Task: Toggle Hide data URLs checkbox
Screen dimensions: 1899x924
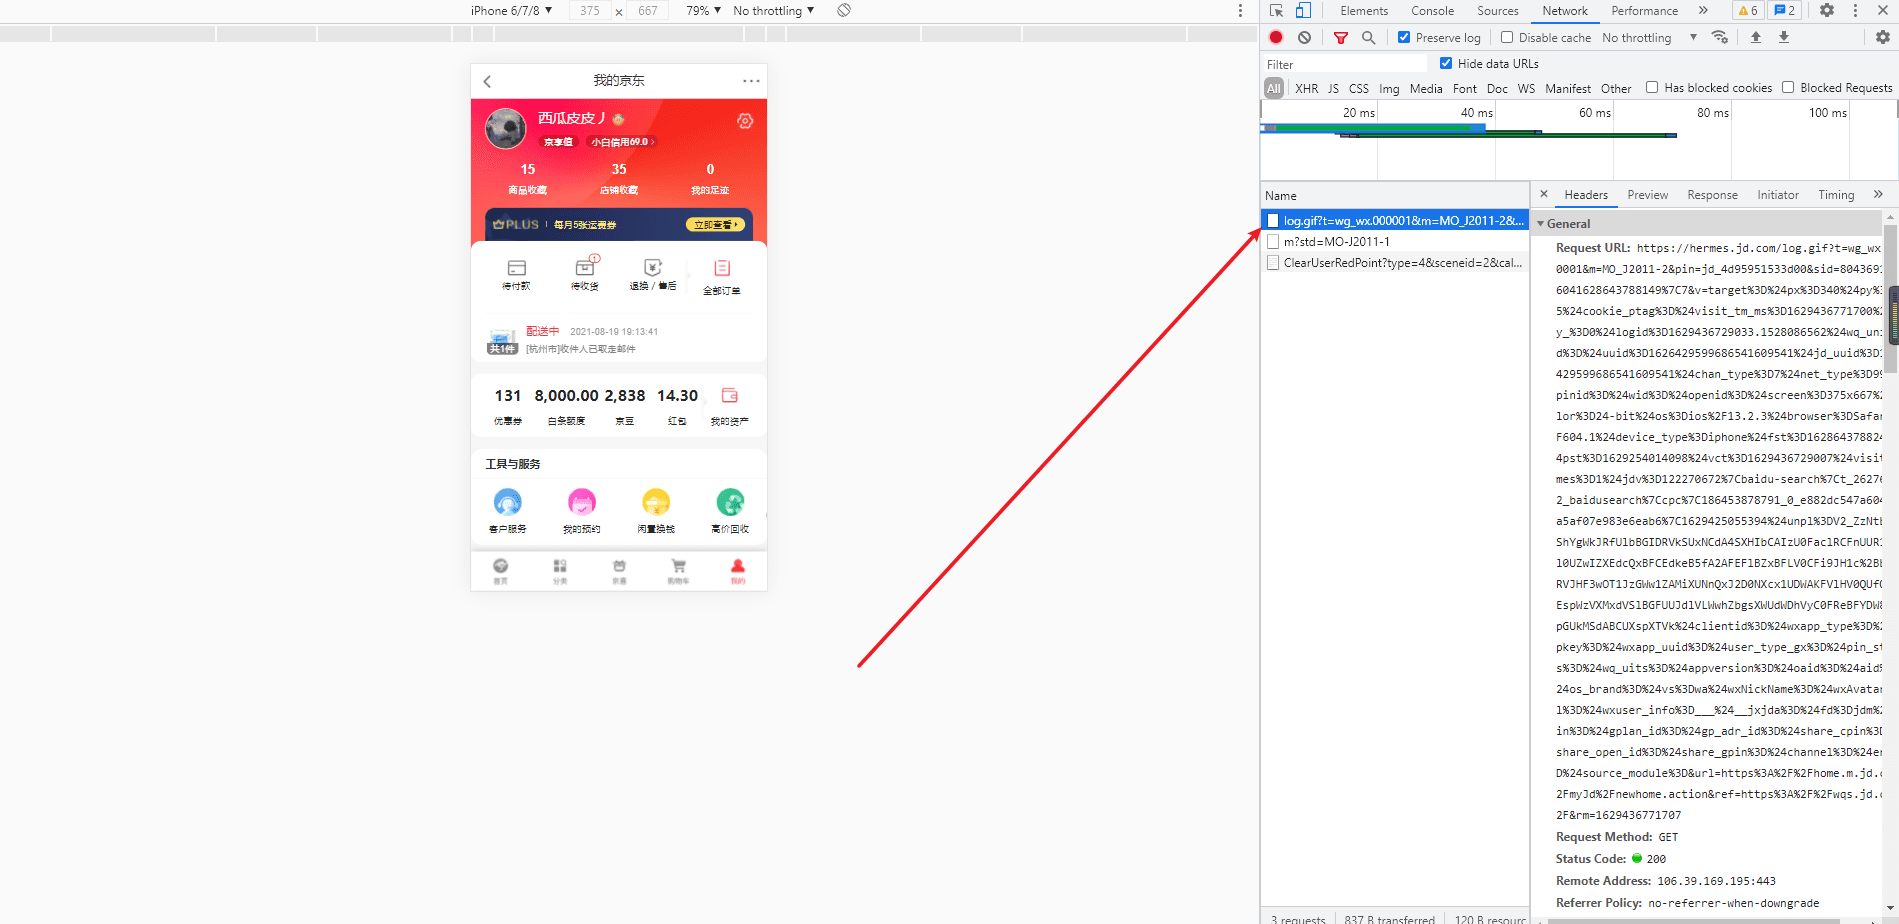Action: tap(1446, 64)
